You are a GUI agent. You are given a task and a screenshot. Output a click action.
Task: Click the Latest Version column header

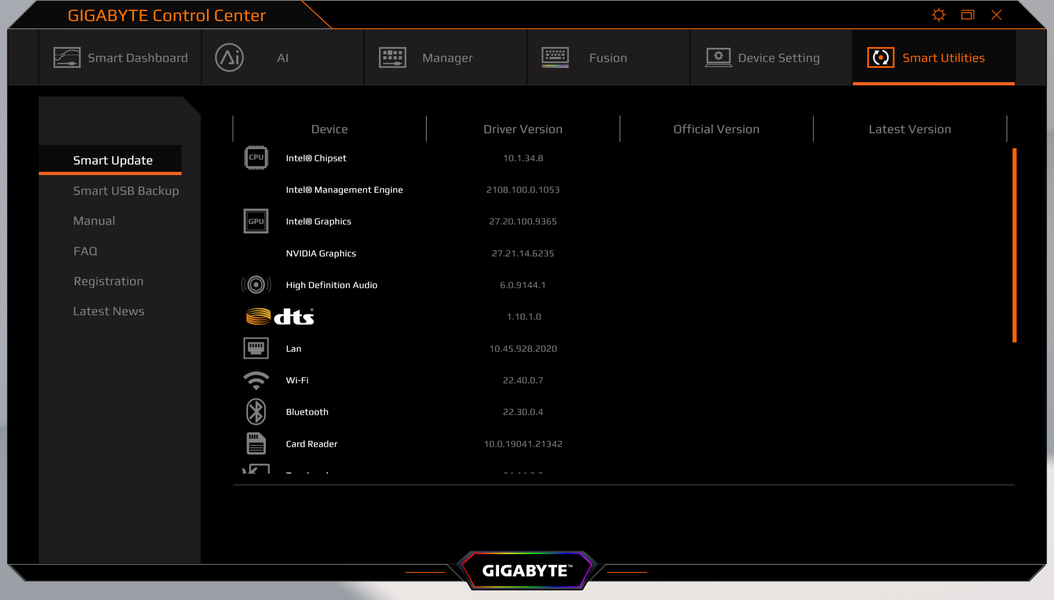[x=910, y=129]
